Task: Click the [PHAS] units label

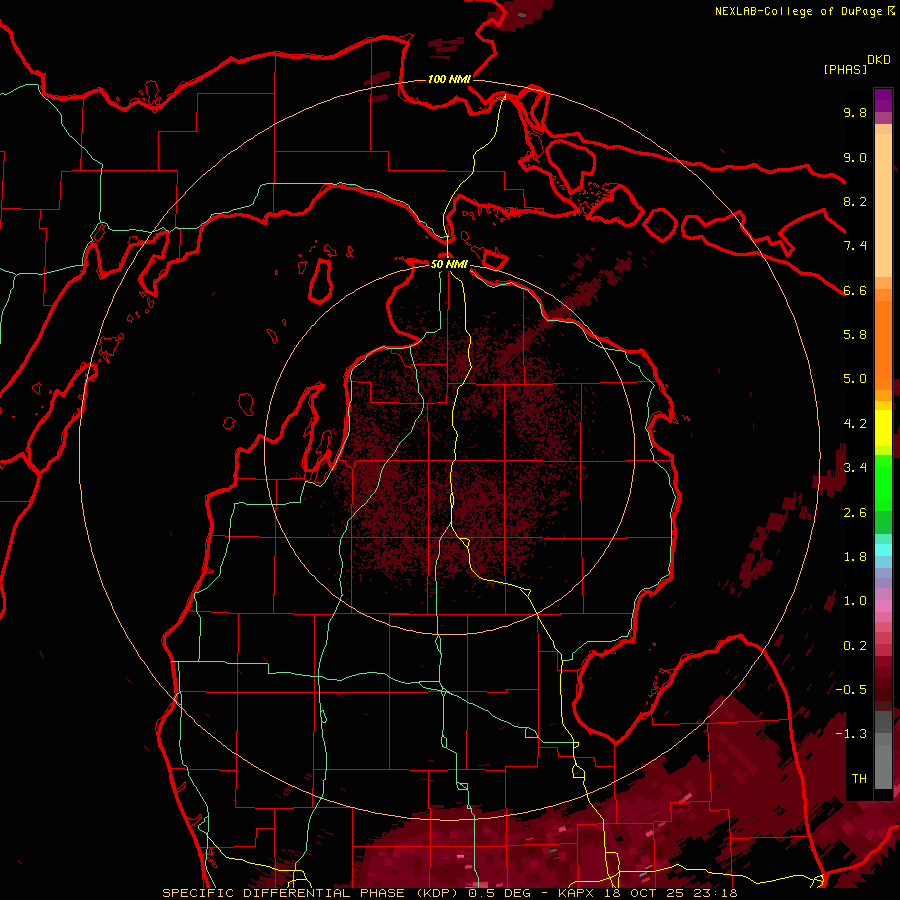Action: point(845,70)
